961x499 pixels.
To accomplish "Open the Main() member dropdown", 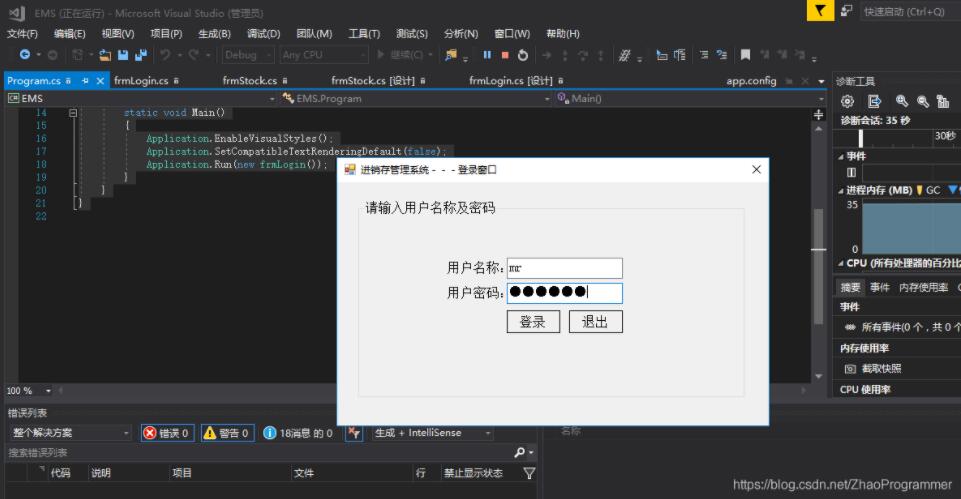I will pos(690,99).
